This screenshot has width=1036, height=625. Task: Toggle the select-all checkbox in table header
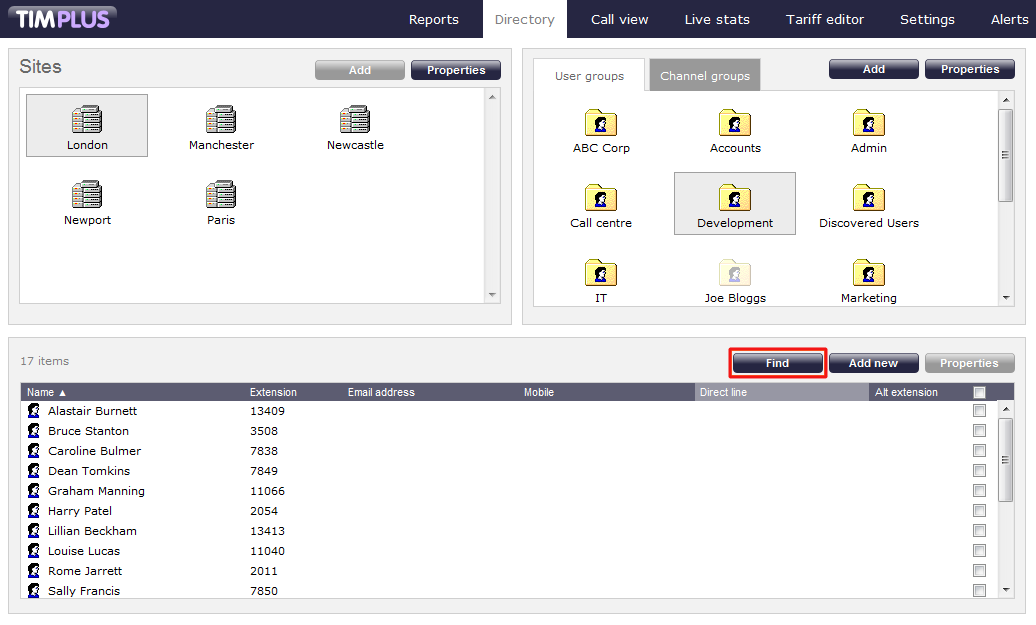(979, 392)
